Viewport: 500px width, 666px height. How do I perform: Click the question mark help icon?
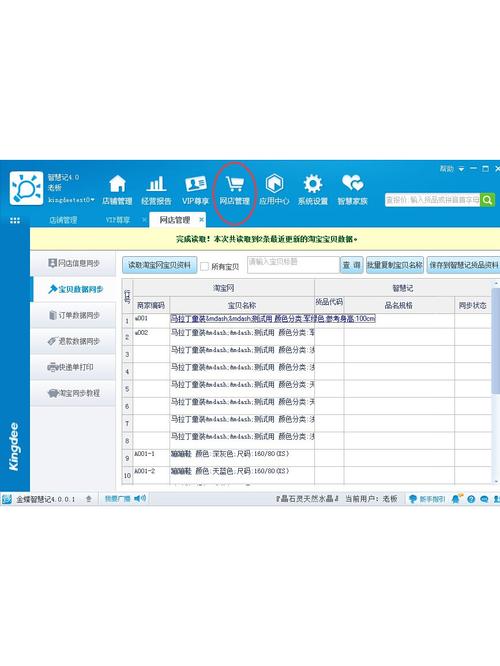tap(471, 499)
